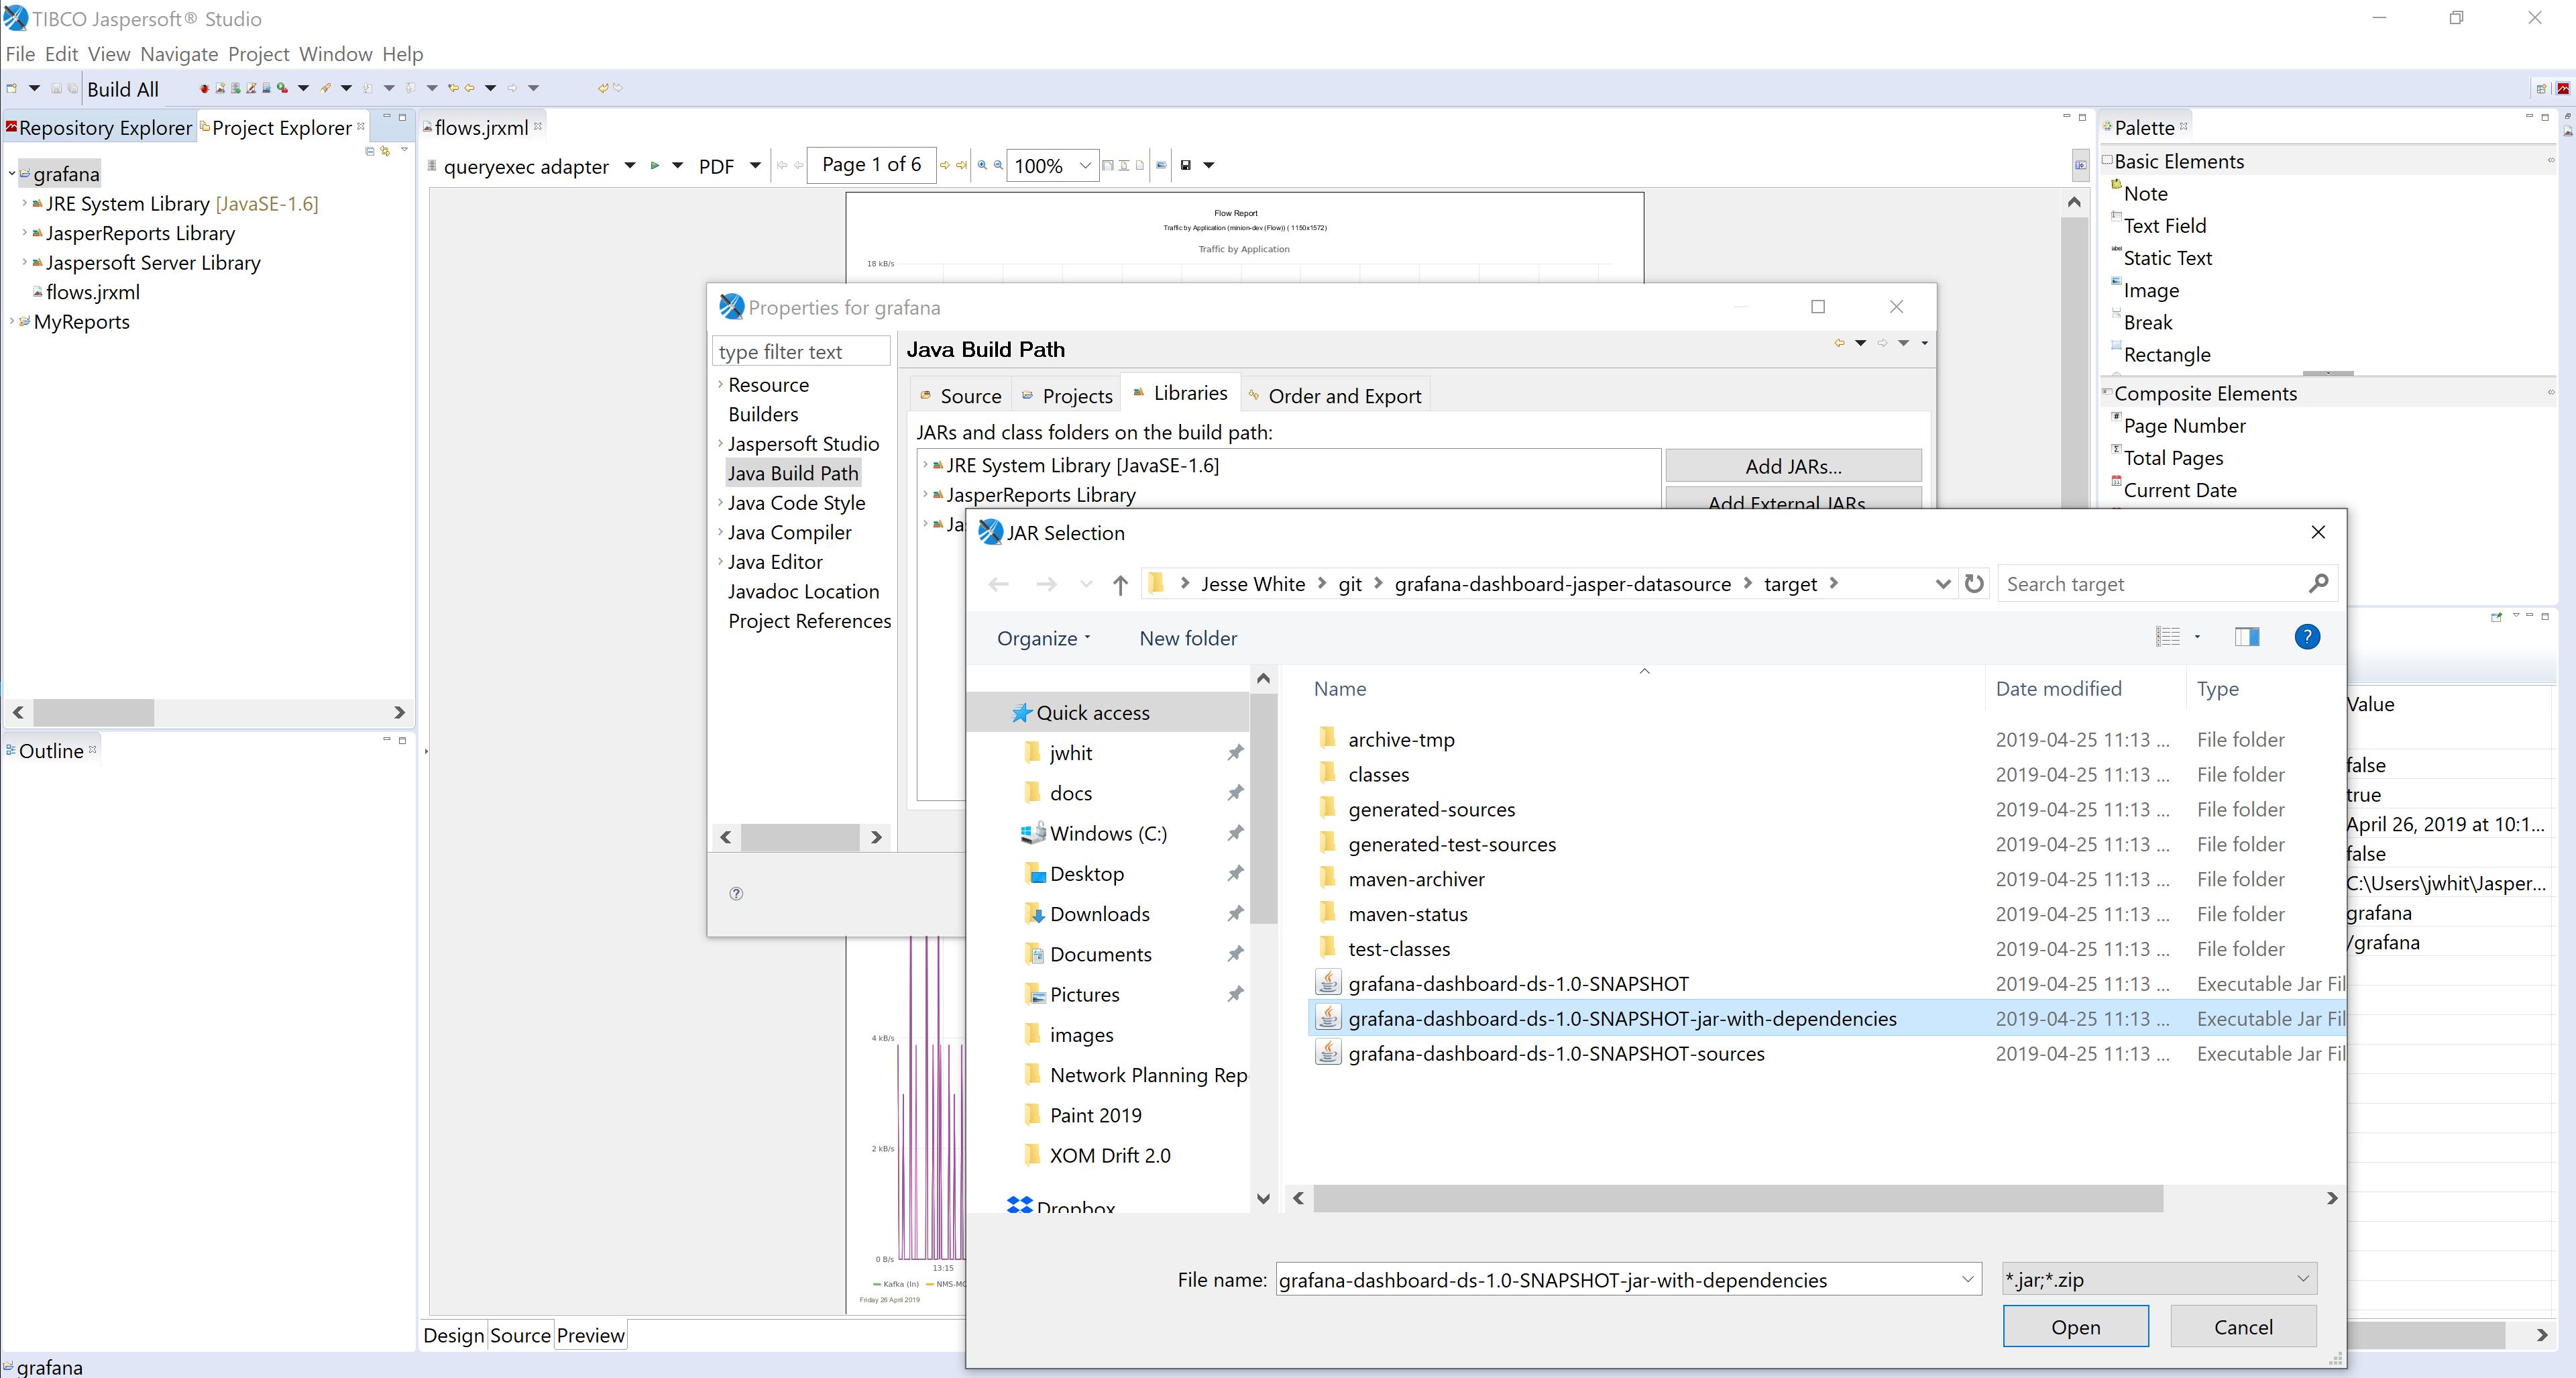This screenshot has width=2576, height=1378.
Task: Go to the next preview page arrow
Action: pyautogui.click(x=944, y=166)
